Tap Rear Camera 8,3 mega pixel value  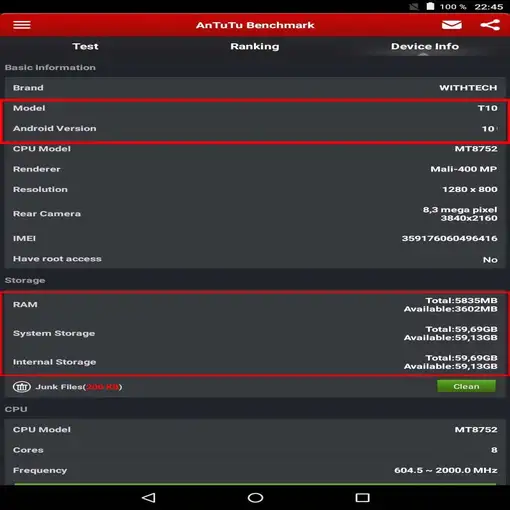(460, 214)
